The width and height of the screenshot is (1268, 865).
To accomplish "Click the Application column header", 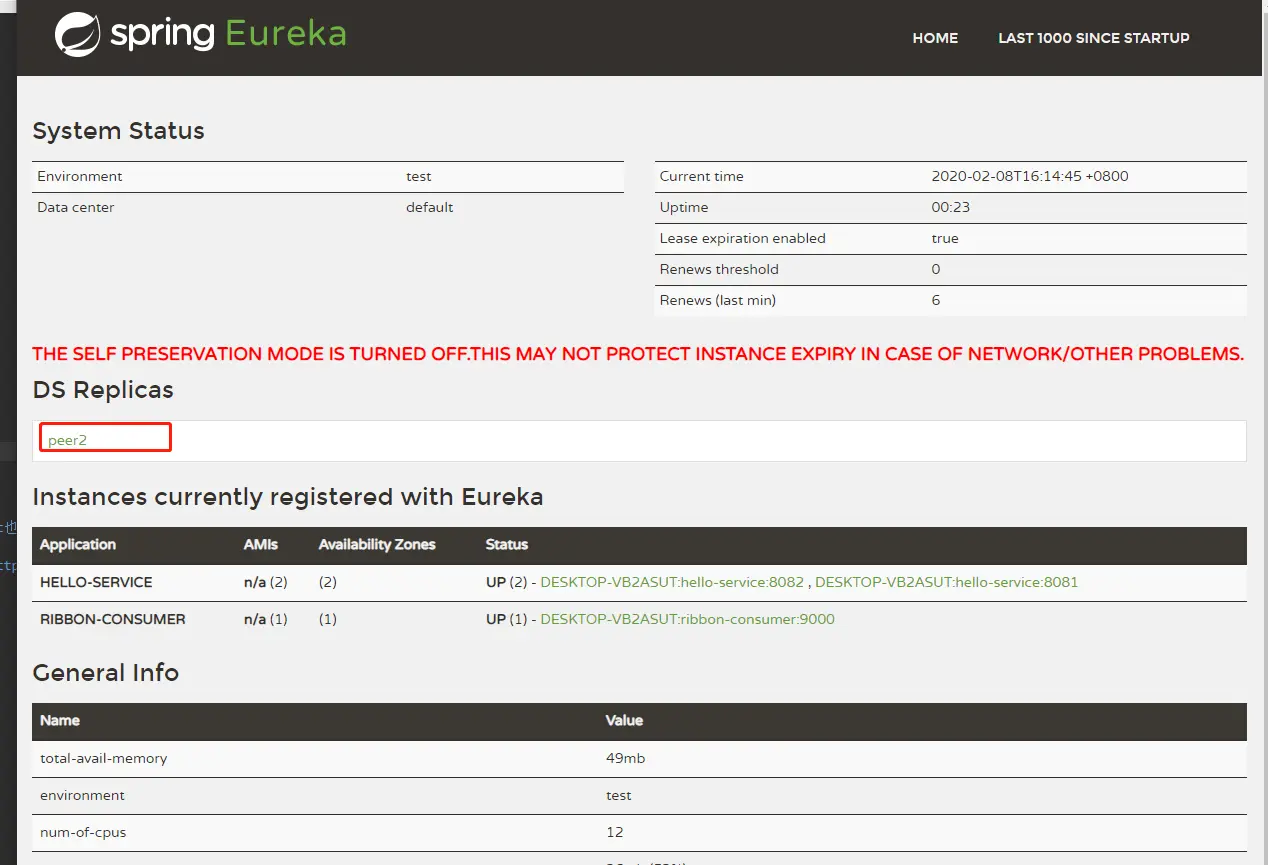I will [x=78, y=545].
